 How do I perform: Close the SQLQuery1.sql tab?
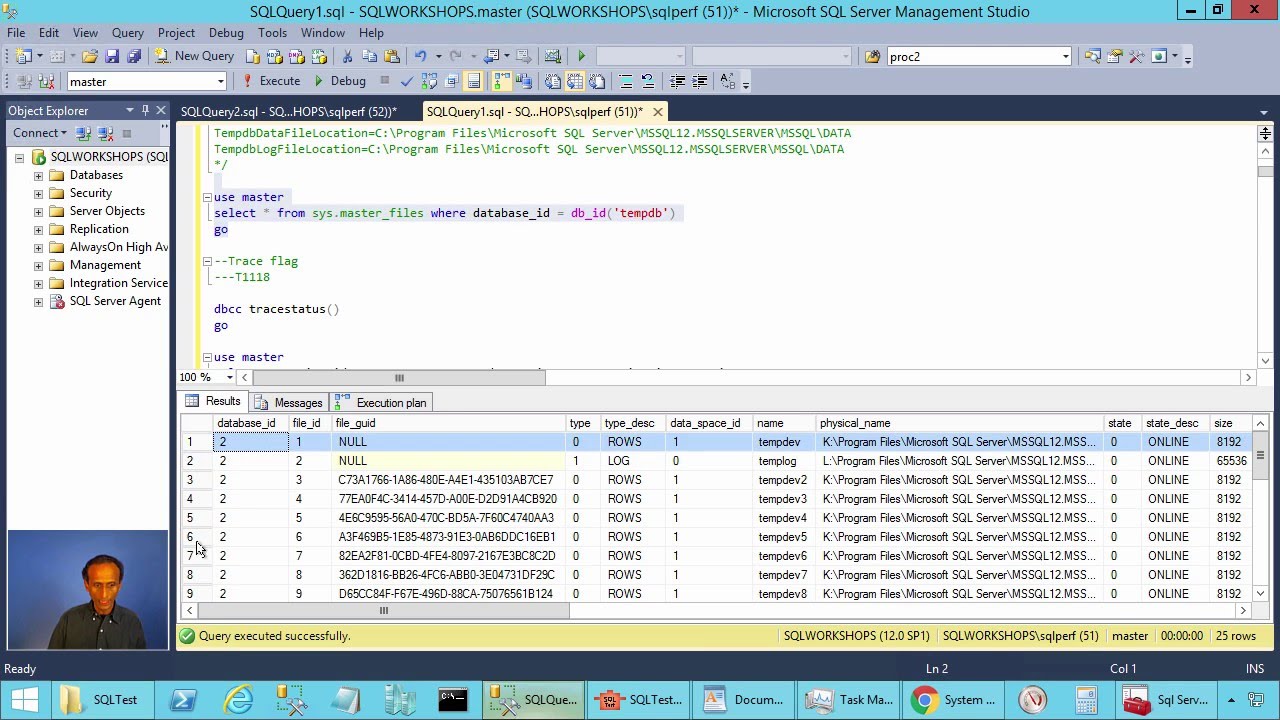(657, 111)
